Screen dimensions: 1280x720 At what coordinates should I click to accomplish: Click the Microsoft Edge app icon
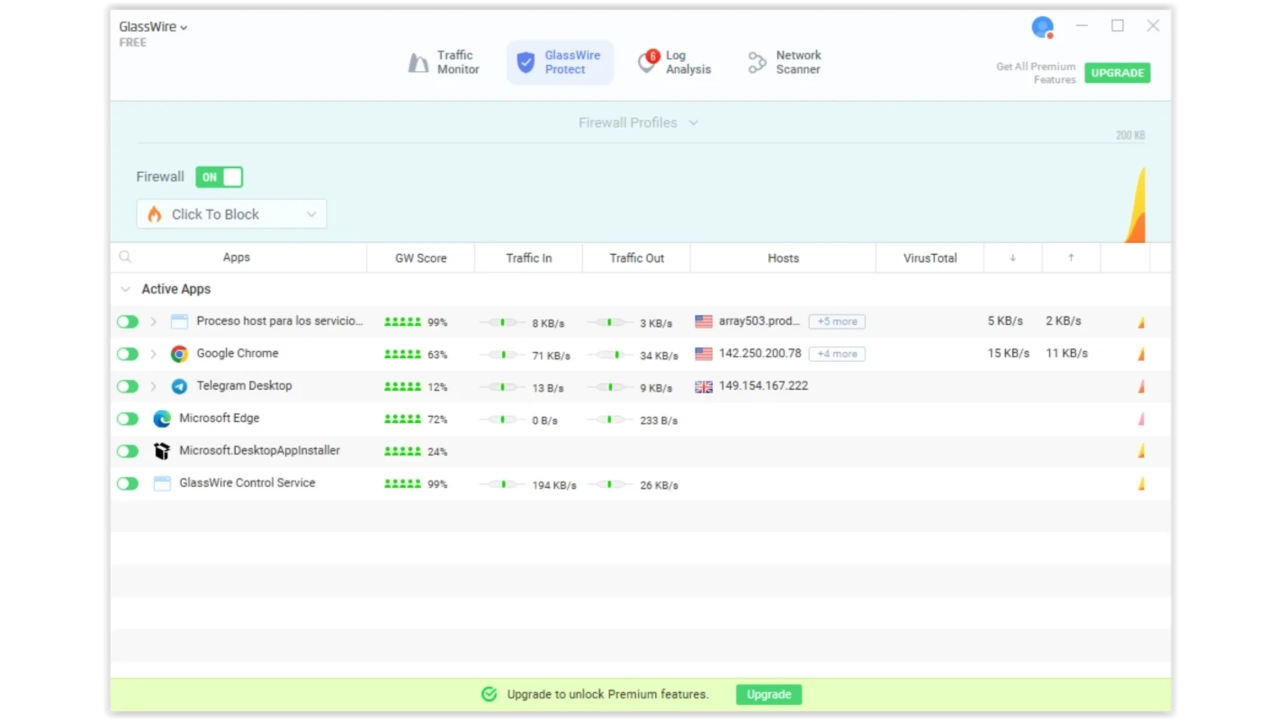pyautogui.click(x=162, y=419)
